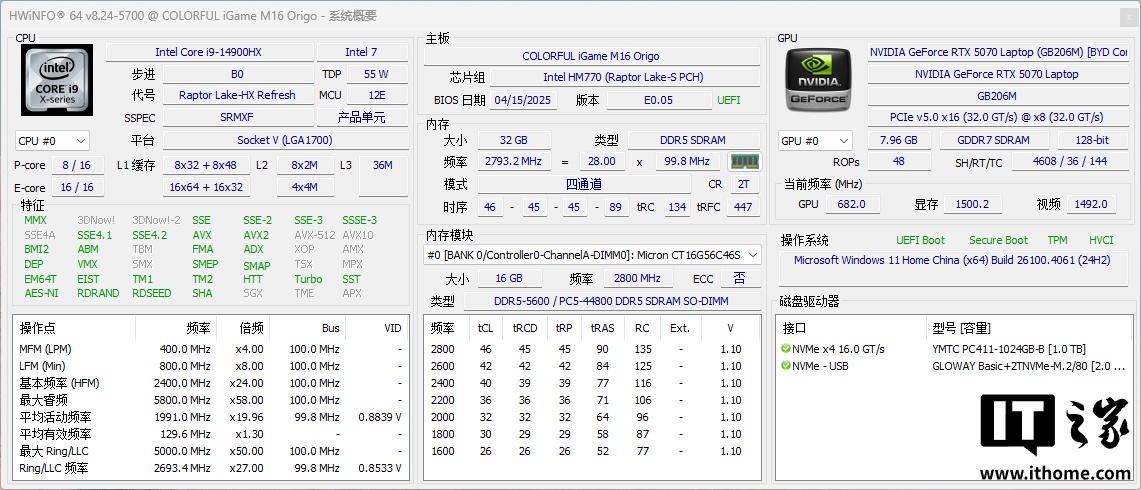
Task: Select the YMTC PC411-1024GB-B drive entry
Action: [1007, 349]
